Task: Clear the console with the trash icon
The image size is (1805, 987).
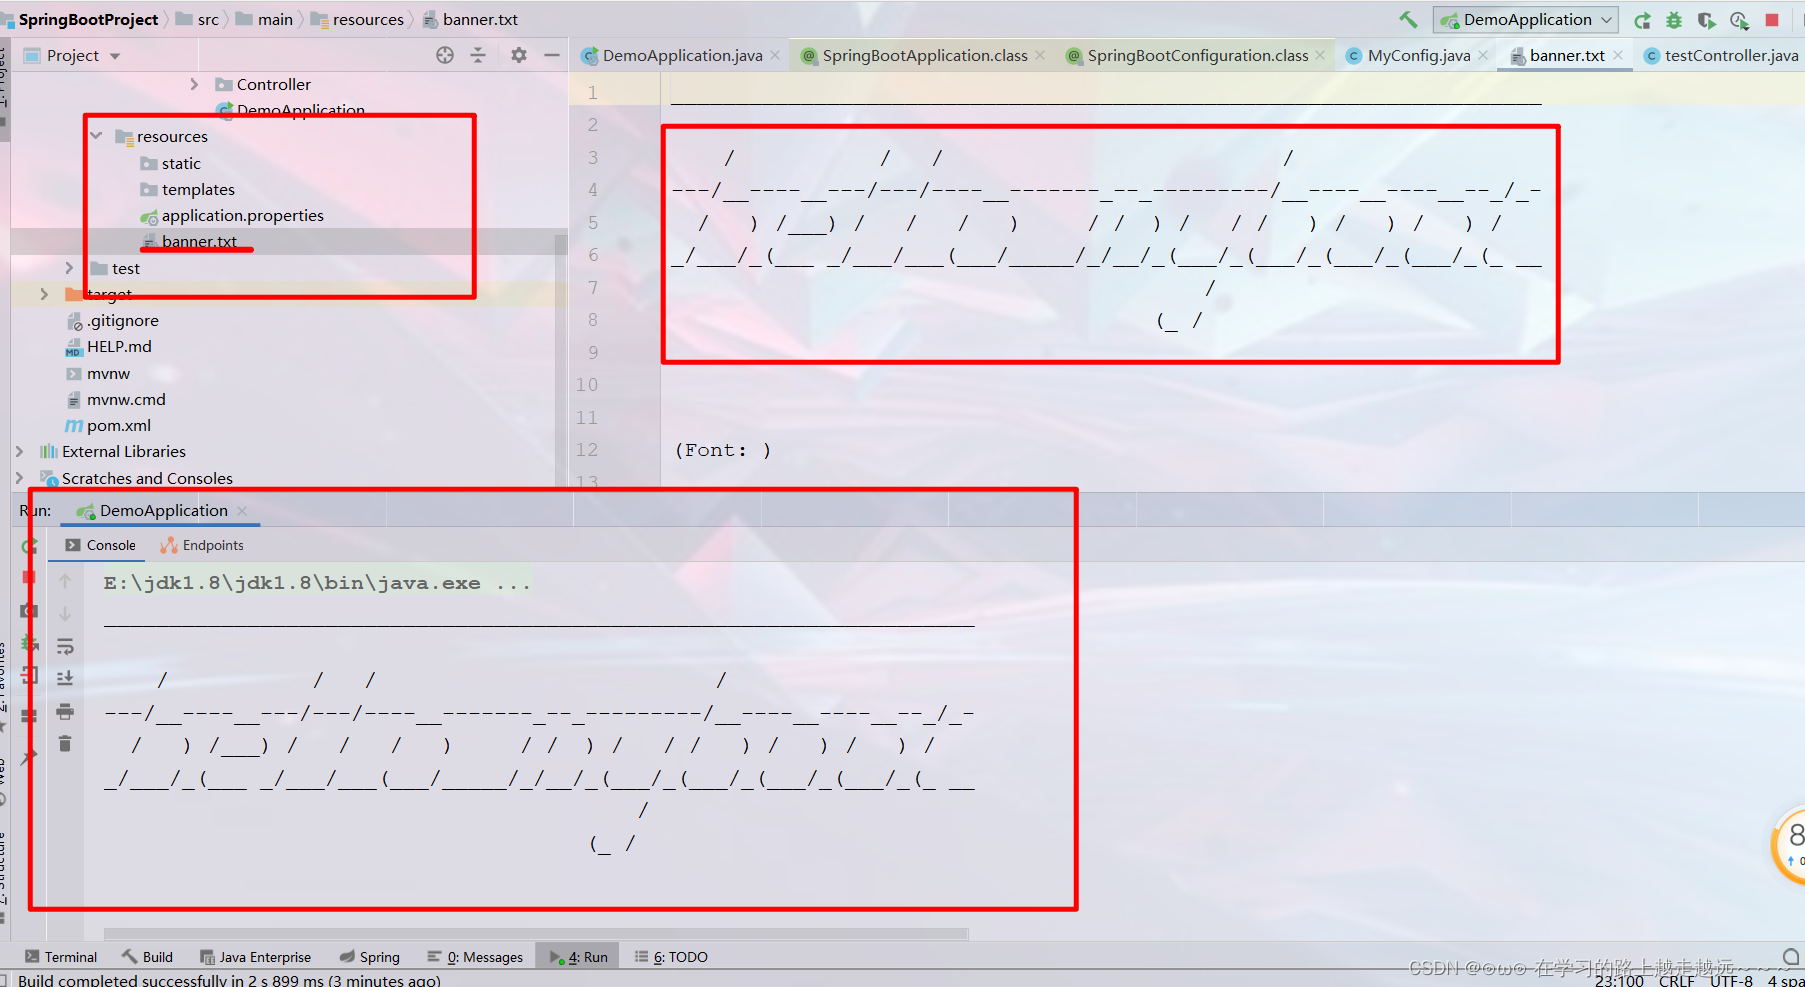Action: 65,744
